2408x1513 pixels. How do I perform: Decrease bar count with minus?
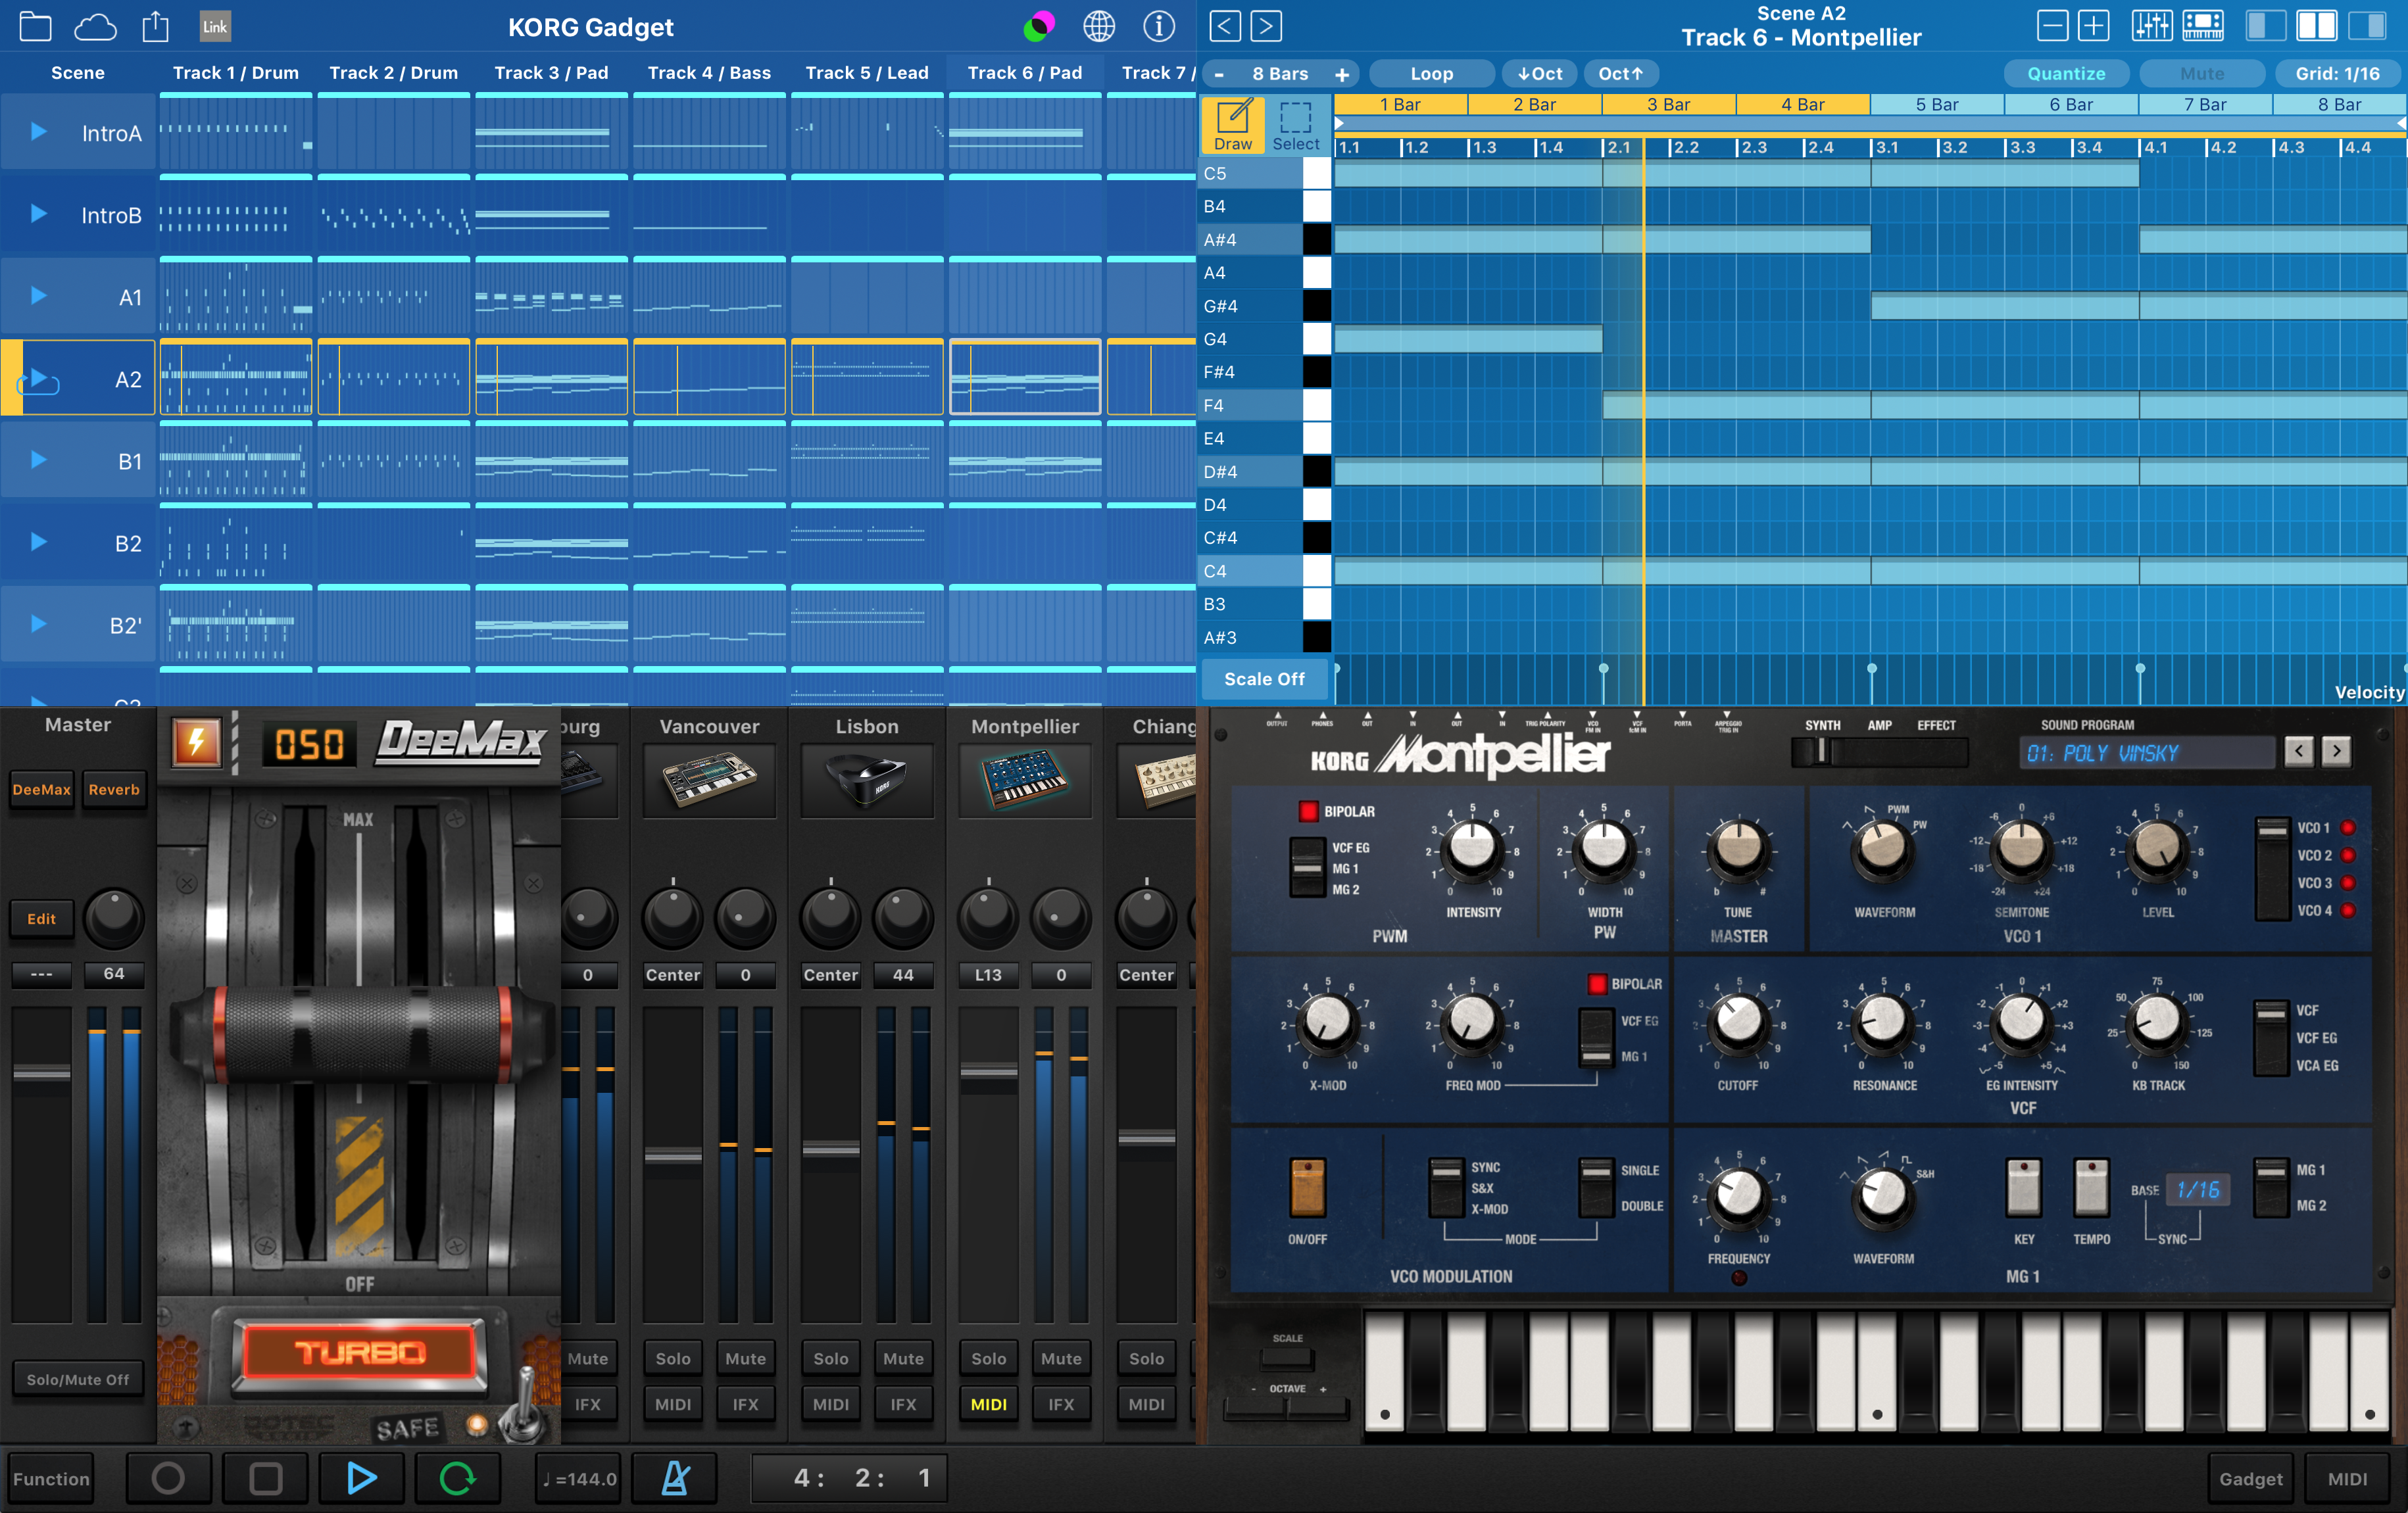tap(1219, 74)
